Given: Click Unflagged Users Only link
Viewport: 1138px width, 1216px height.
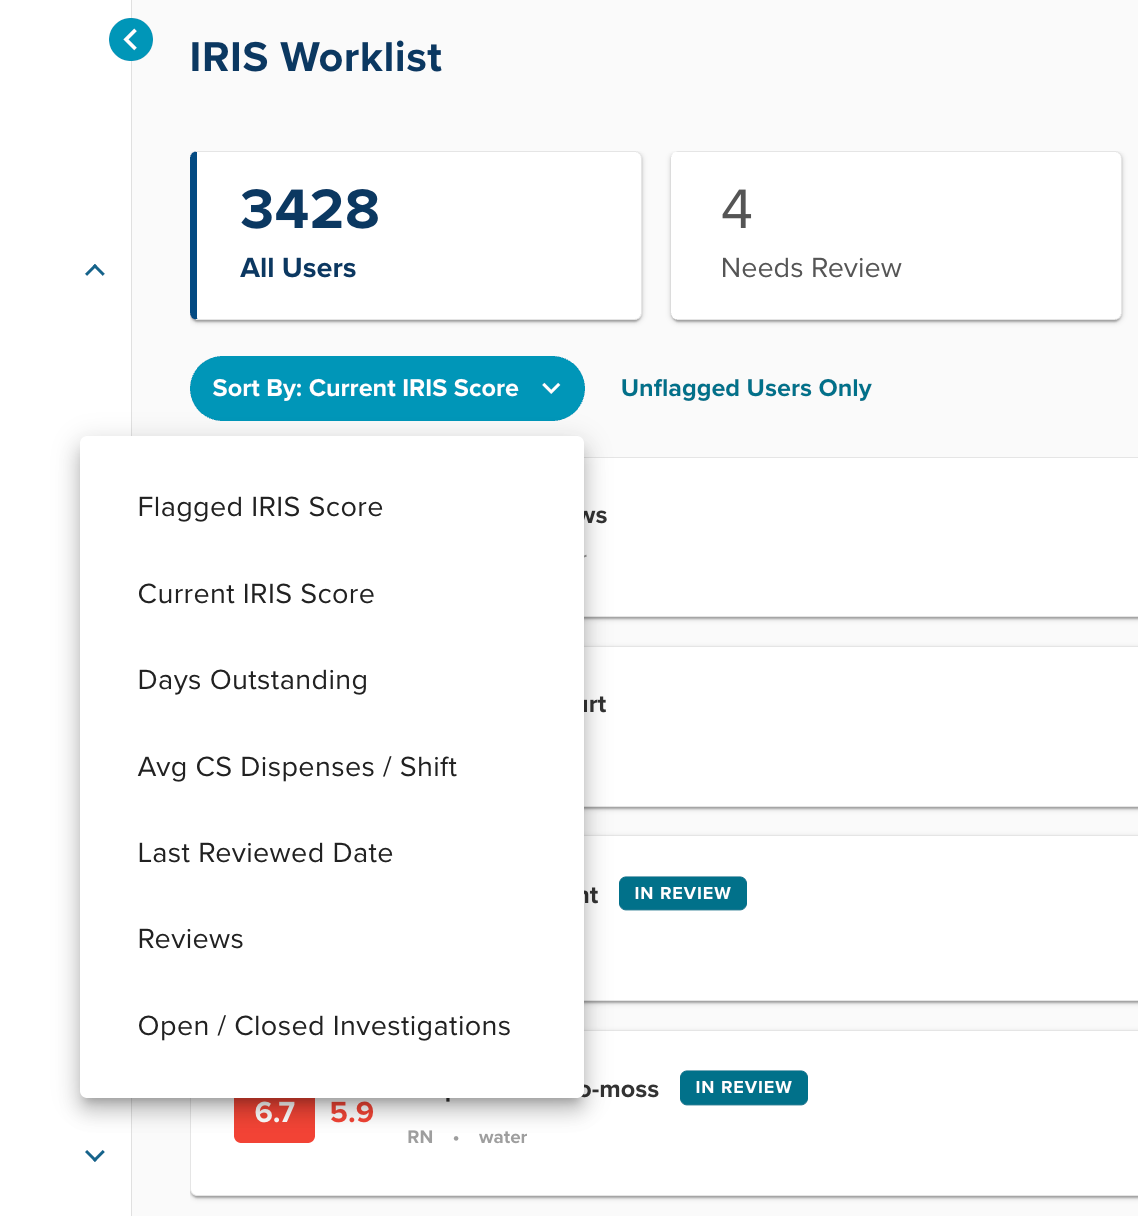Looking at the screenshot, I should point(746,388).
